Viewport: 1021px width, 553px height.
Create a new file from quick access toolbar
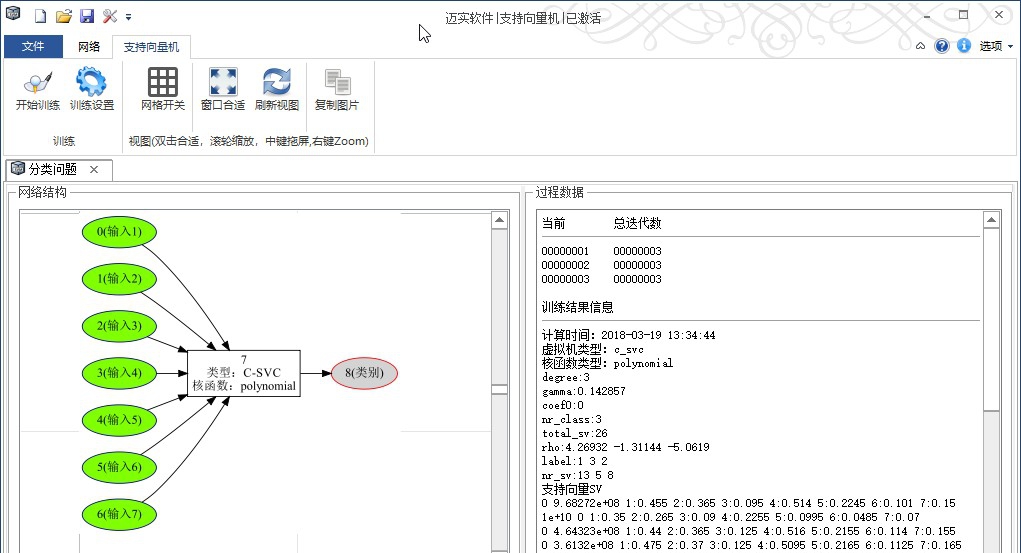[40, 16]
